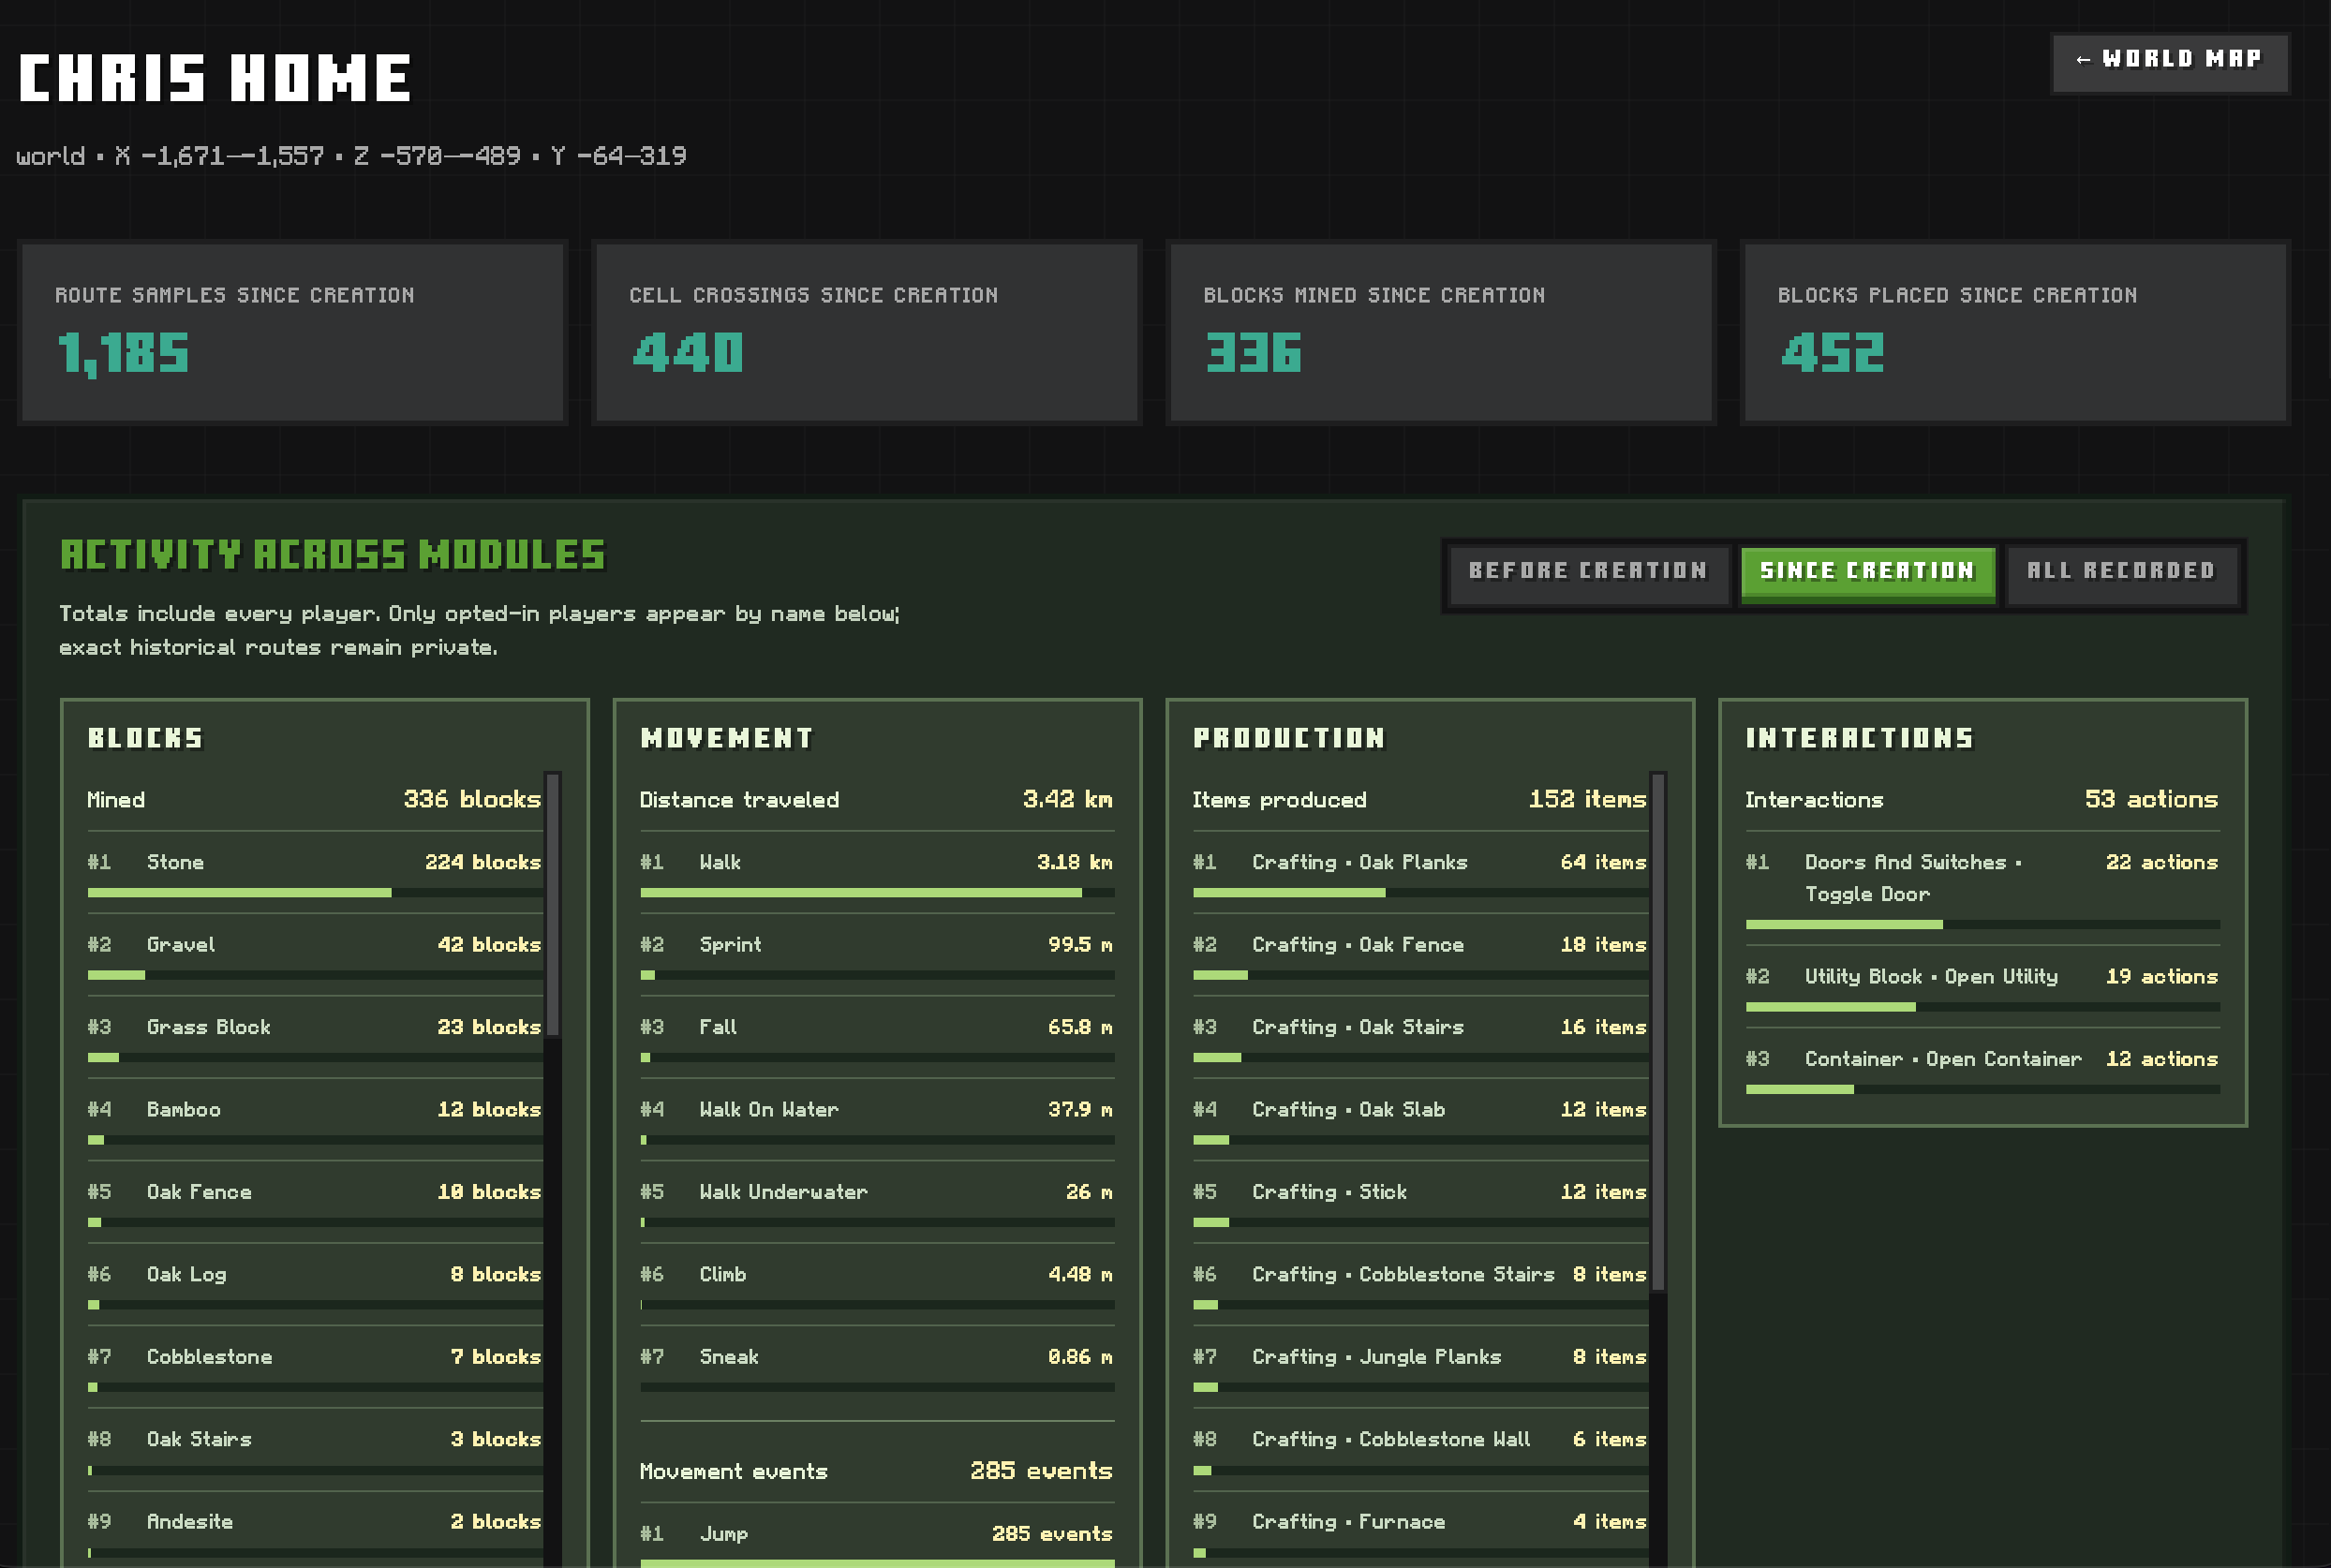Image resolution: width=2331 pixels, height=1568 pixels.
Task: Switch to the Before Creation tab
Action: [x=1588, y=574]
